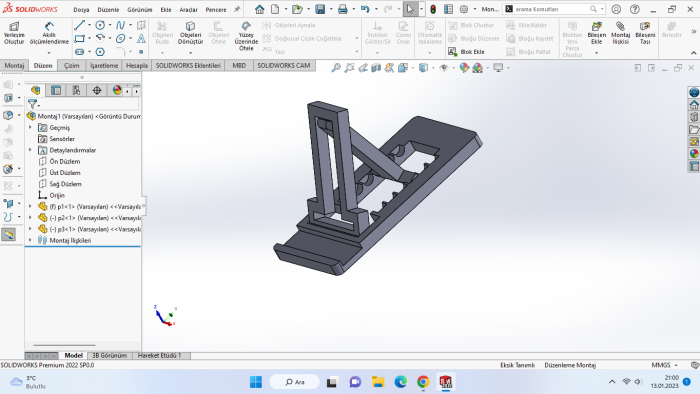Expand the (-) p3<1> component
Screen dimensions: 700x394
tap(30, 229)
